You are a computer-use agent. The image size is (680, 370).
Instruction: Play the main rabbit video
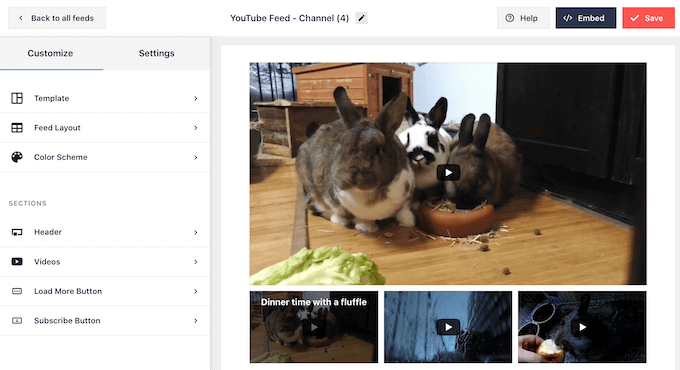click(448, 173)
